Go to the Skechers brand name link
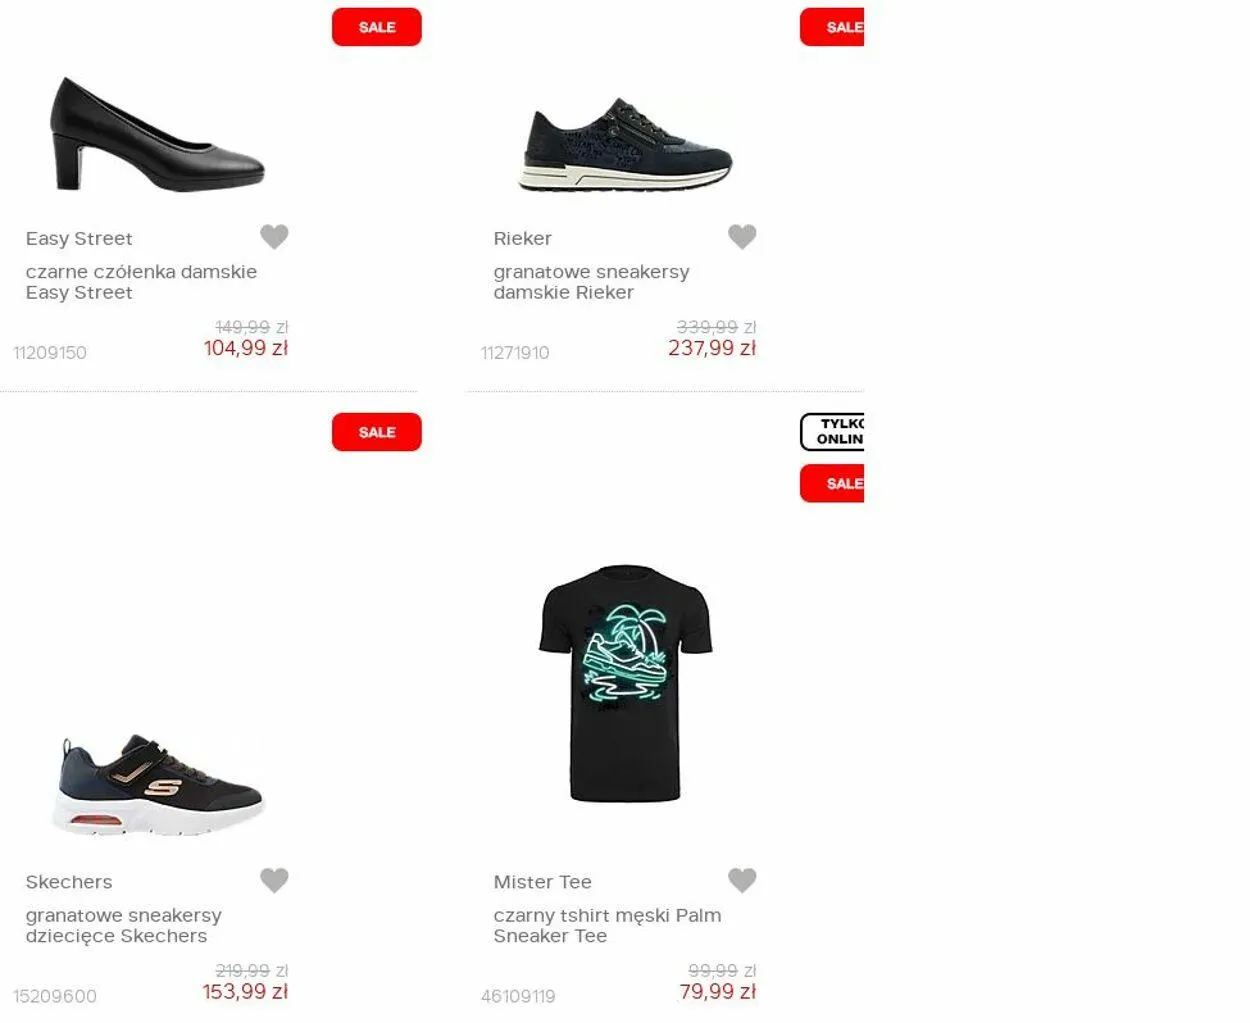 tap(69, 882)
